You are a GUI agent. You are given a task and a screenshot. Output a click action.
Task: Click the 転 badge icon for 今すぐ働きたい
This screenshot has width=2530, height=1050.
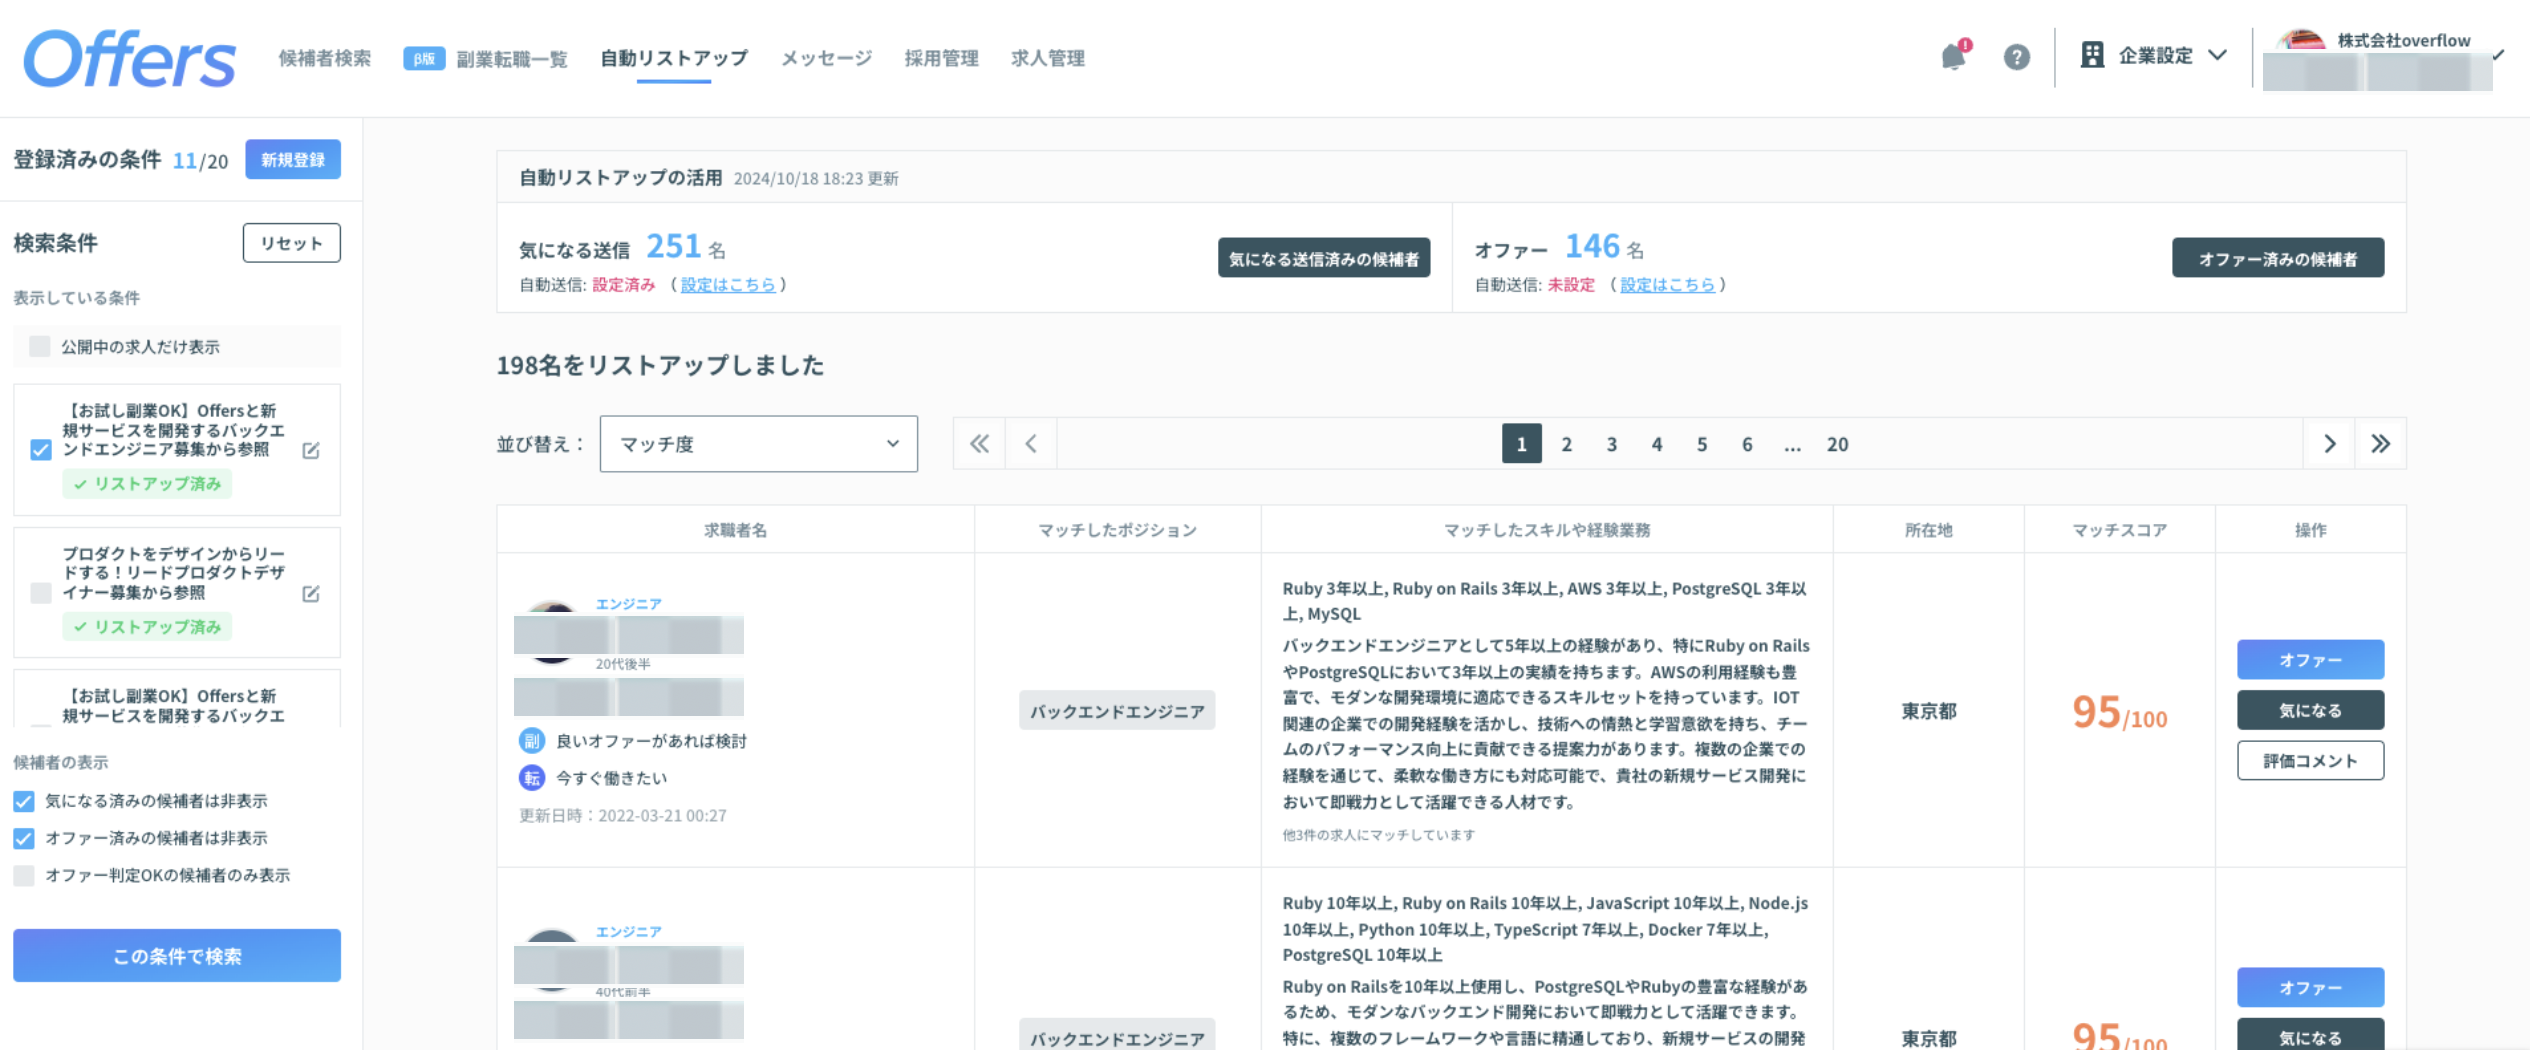pos(531,778)
